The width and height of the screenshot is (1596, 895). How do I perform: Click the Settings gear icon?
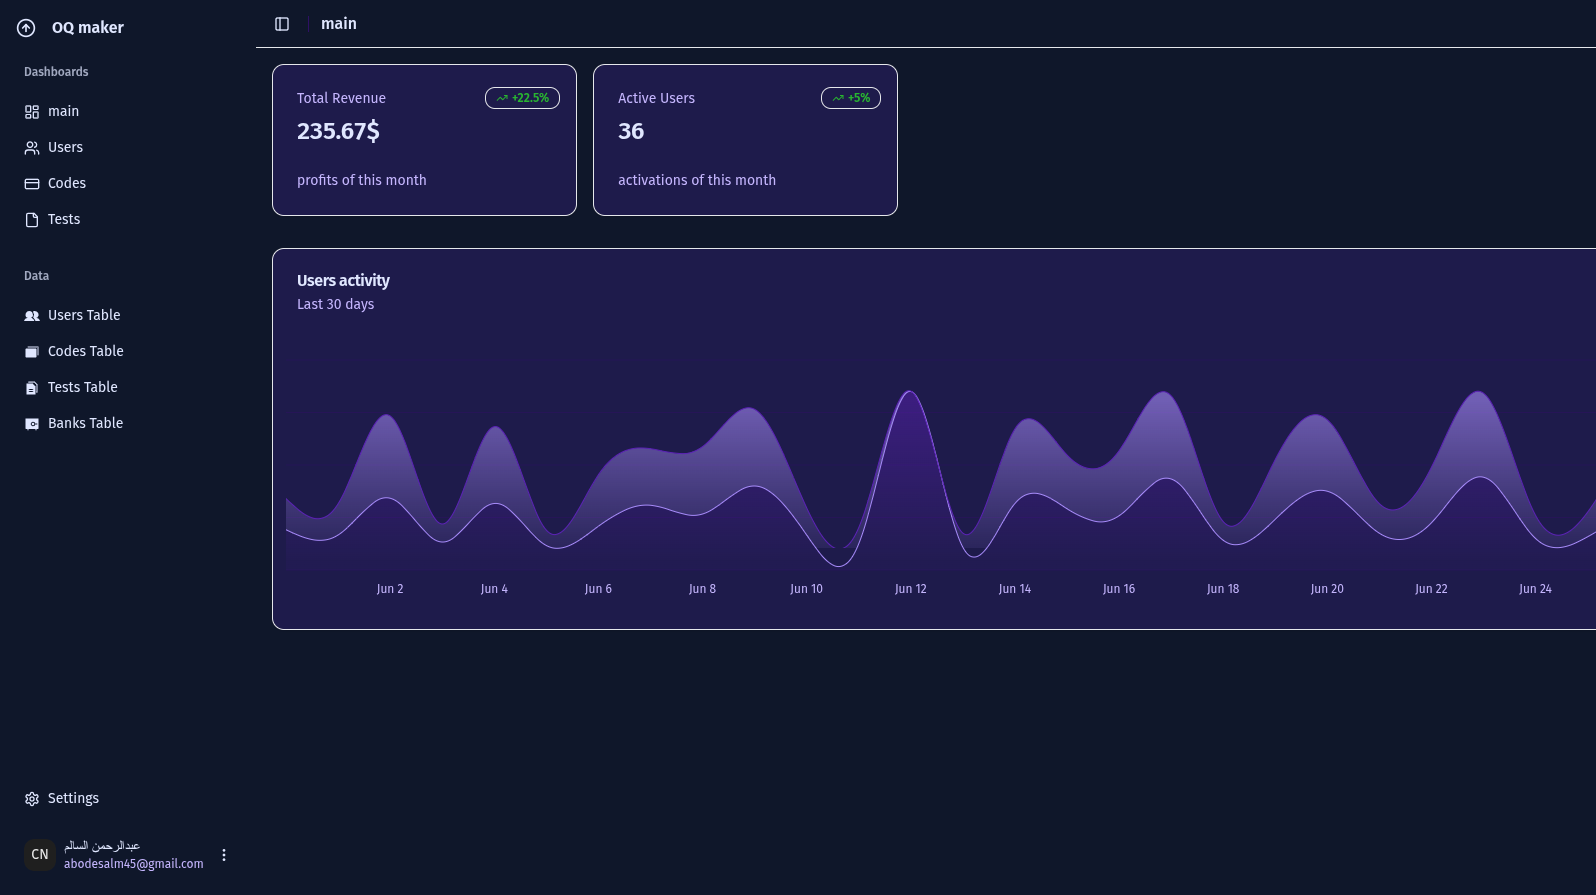click(x=32, y=799)
